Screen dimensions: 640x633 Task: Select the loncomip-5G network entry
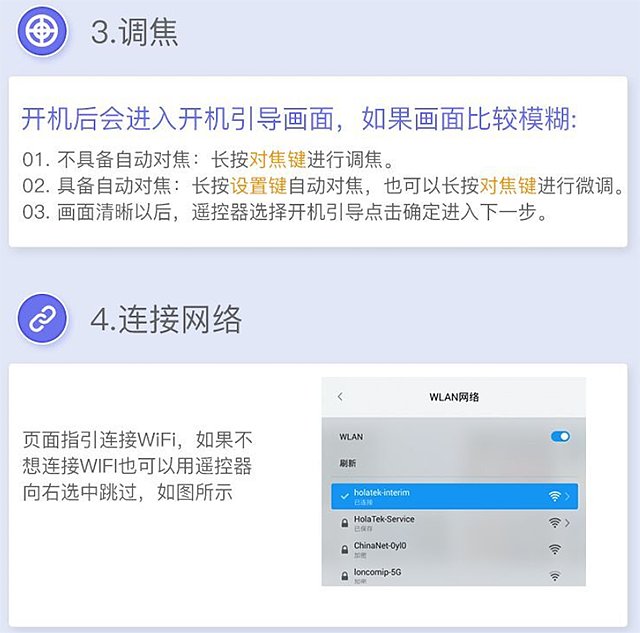click(455, 575)
